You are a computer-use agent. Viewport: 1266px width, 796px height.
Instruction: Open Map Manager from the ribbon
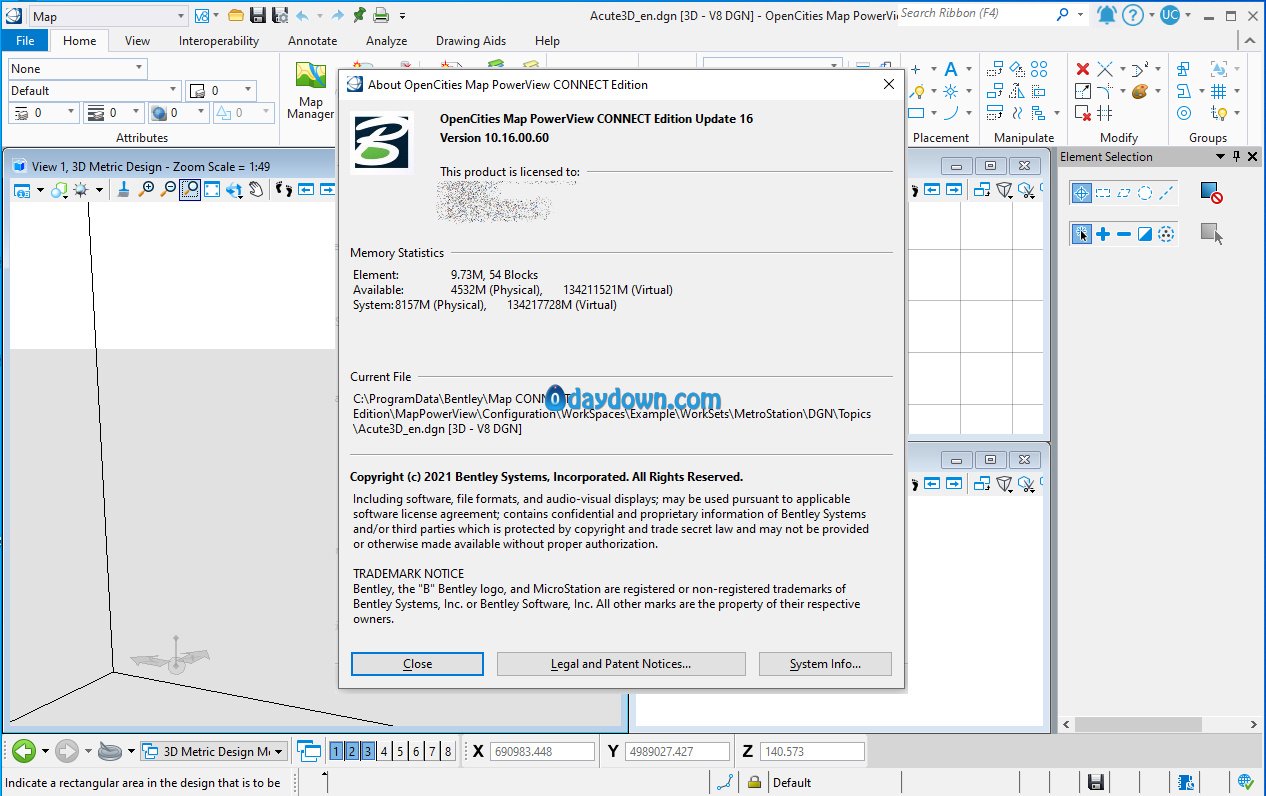(x=311, y=90)
